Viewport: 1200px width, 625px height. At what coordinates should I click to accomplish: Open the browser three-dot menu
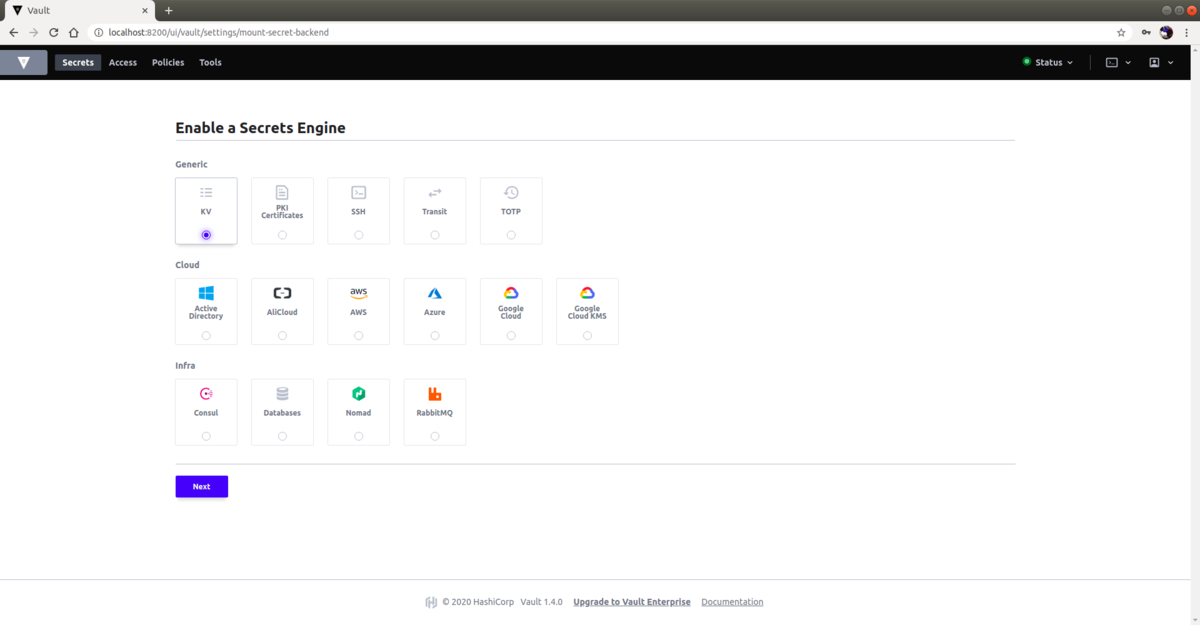1187,32
